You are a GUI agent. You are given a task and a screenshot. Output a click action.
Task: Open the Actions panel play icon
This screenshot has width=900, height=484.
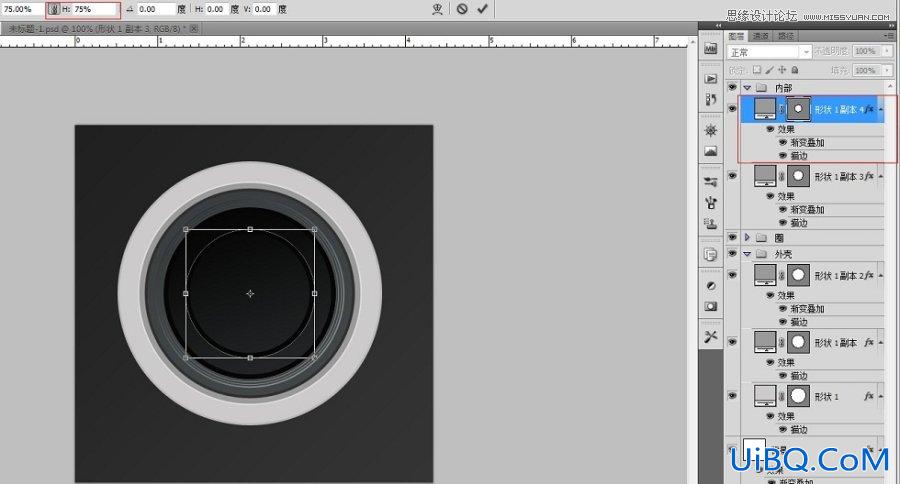point(711,79)
